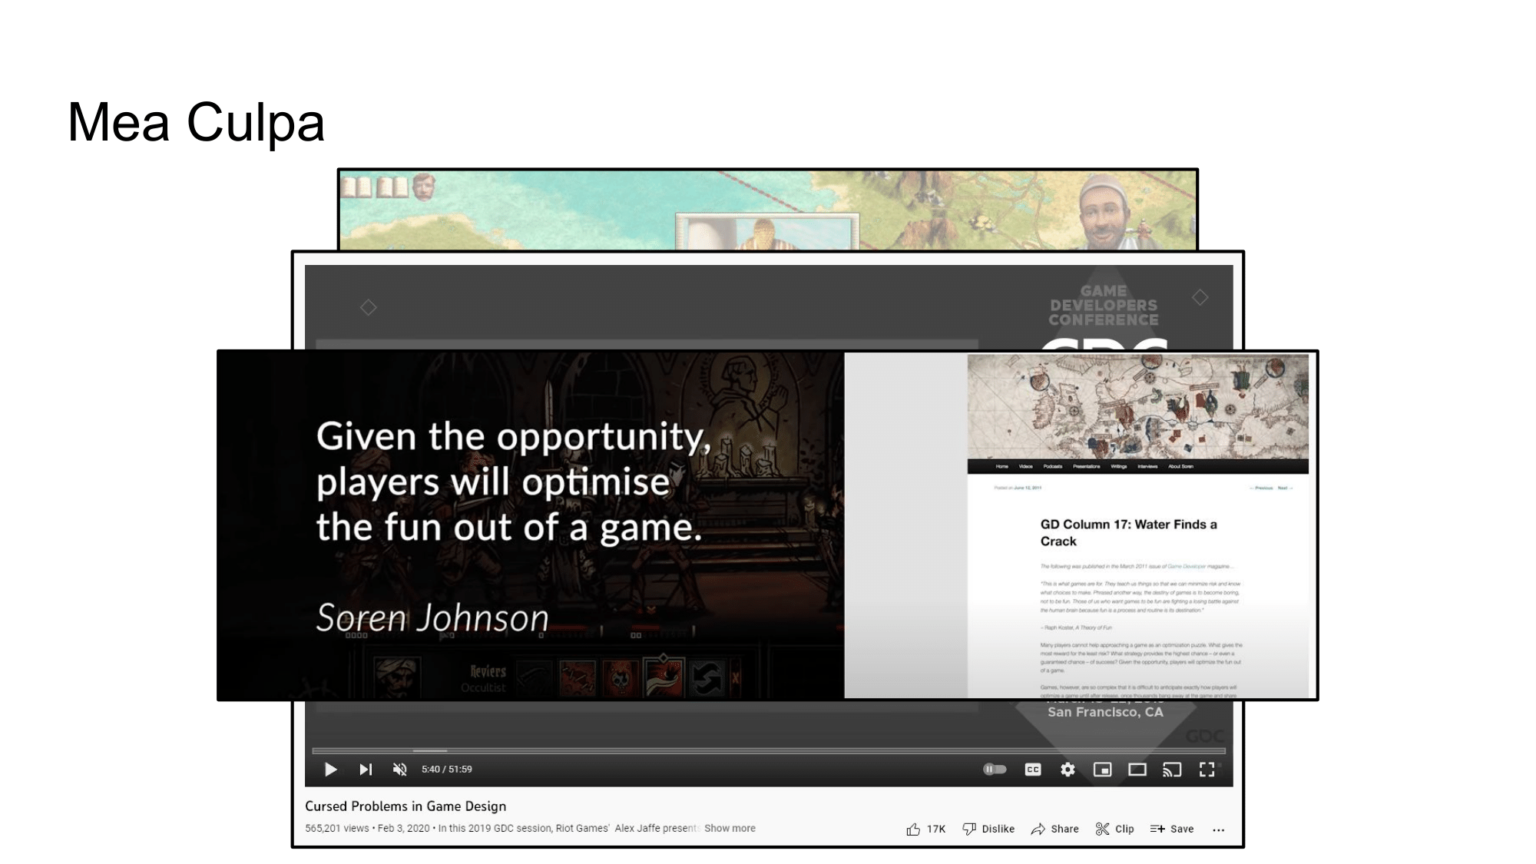Enable closed captions
Image resolution: width=1536 pixels, height=864 pixels.
click(1033, 769)
